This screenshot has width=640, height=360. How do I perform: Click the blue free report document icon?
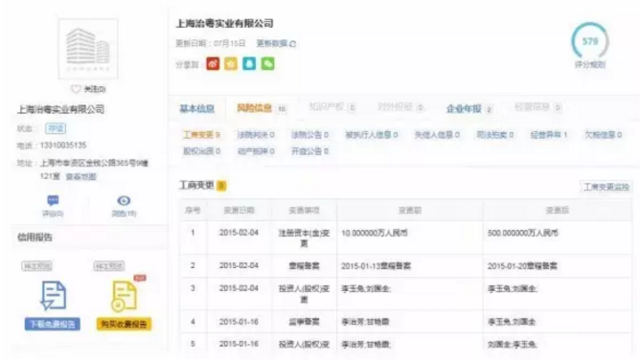click(x=53, y=296)
